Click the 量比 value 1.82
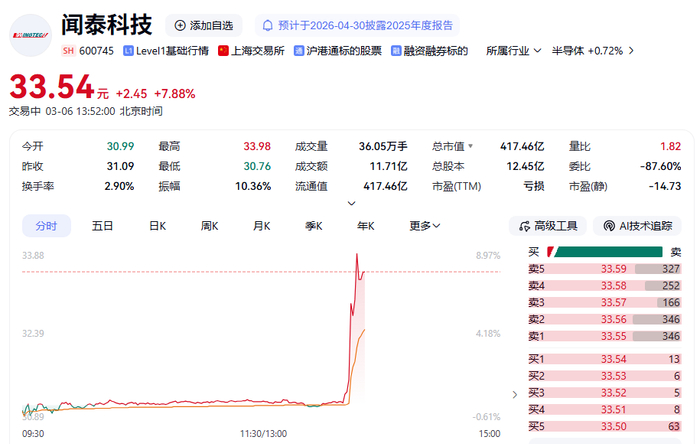The image size is (700, 444). pos(671,146)
